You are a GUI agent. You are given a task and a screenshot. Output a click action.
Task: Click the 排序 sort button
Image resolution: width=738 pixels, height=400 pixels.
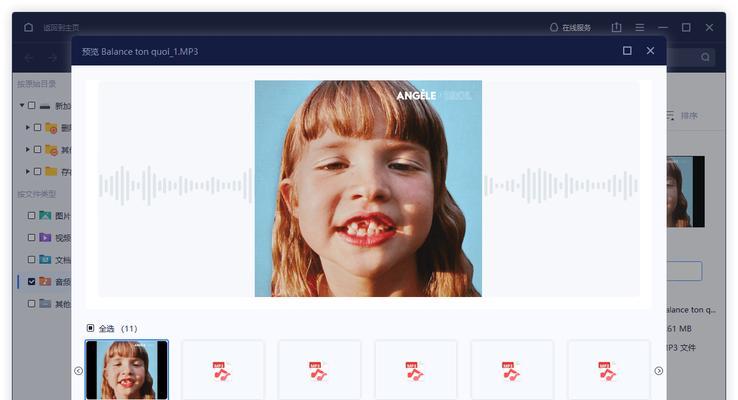[689, 115]
